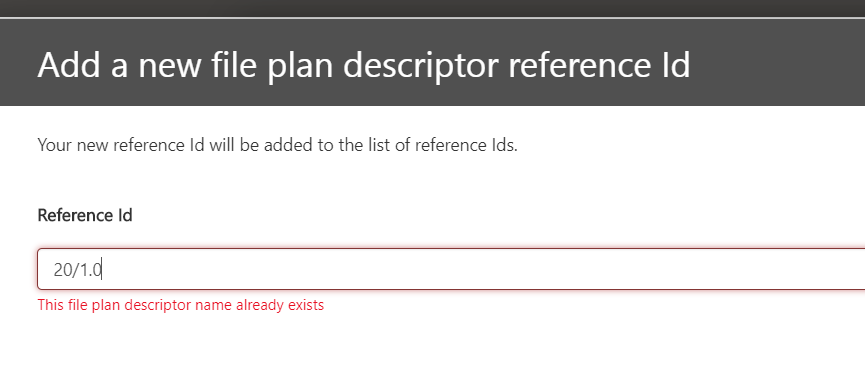Click the 'already exists' red error message
This screenshot has height=391, width=865.
[180, 305]
